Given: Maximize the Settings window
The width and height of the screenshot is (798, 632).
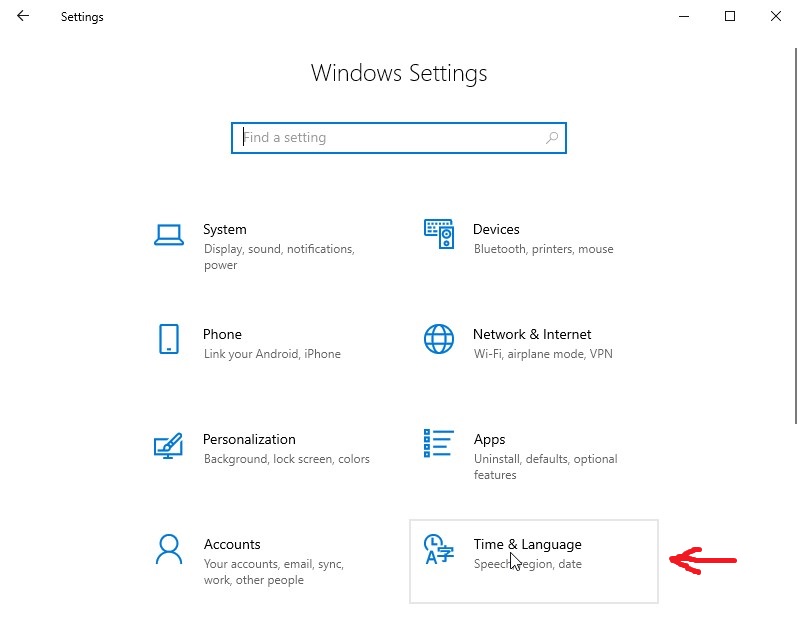Looking at the screenshot, I should coord(730,16).
